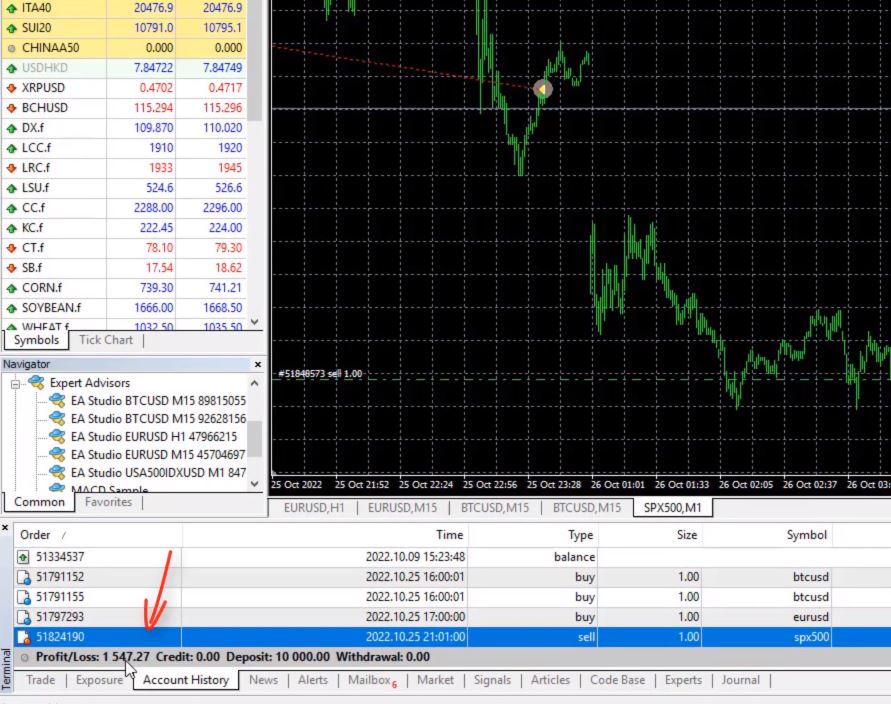The height and width of the screenshot is (704, 891).
Task: Click the sell order icon on highlighted order 51824190
Action: [23, 637]
